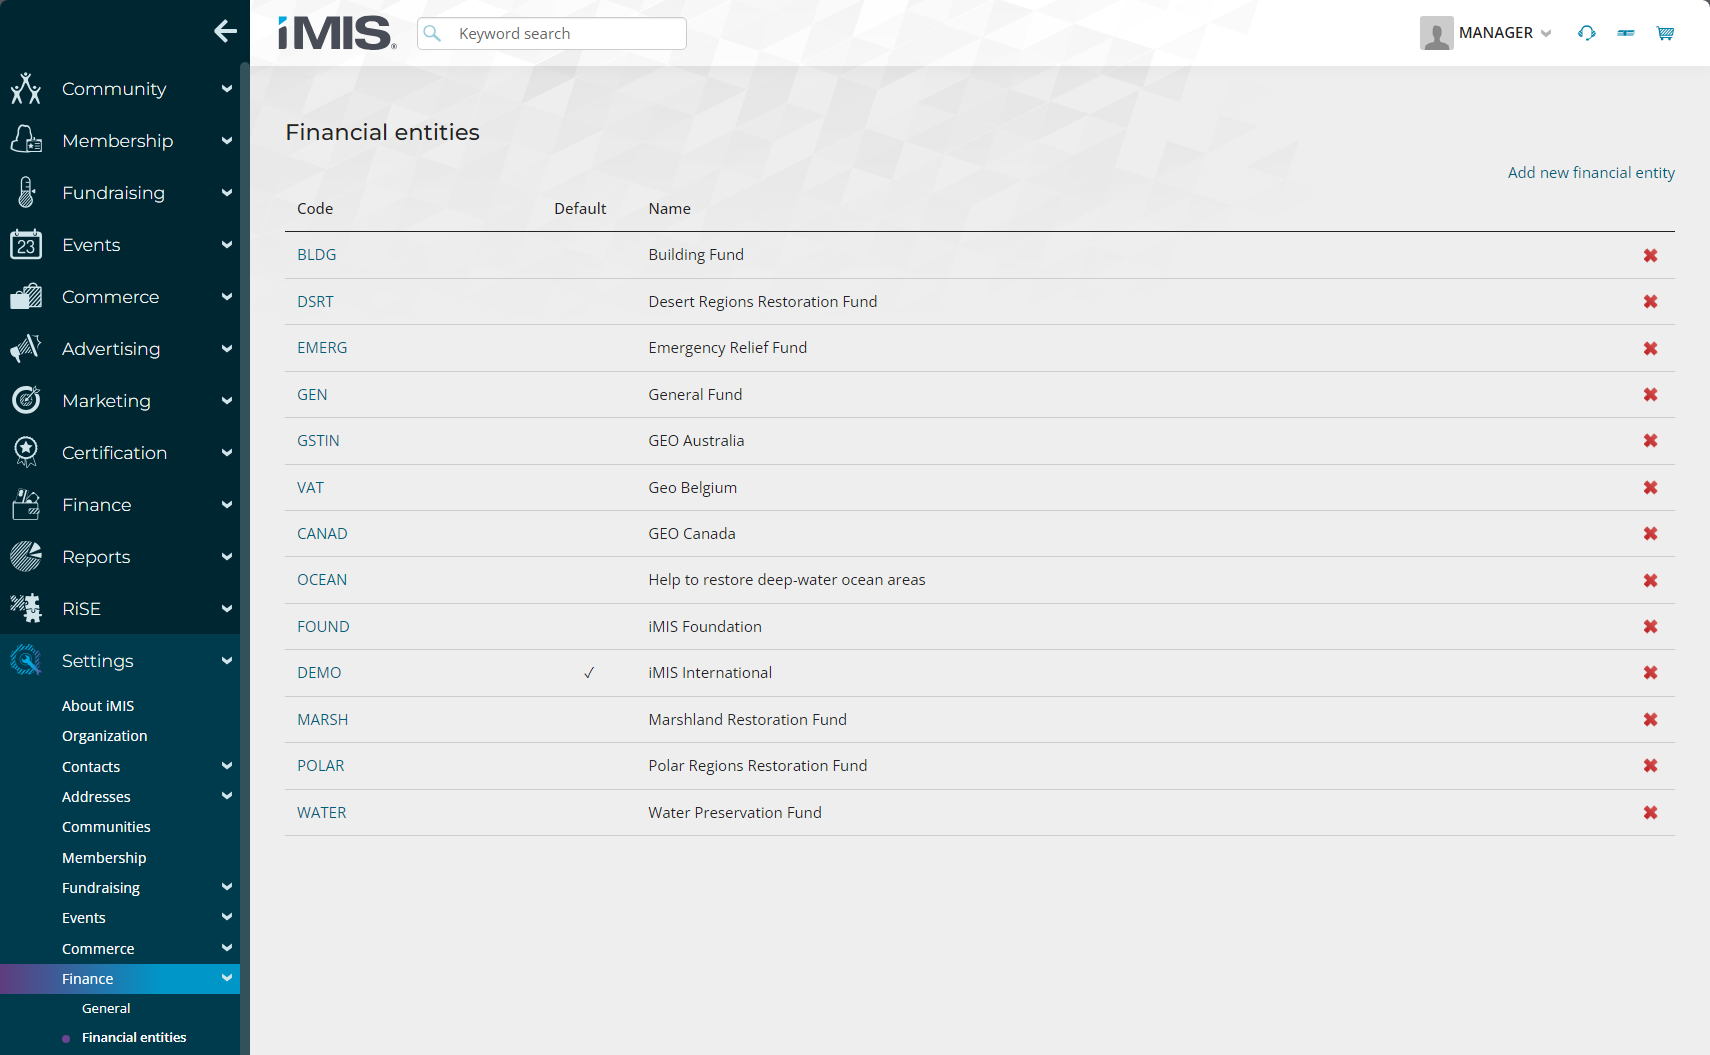Open the Fundraising thermometer icon
The image size is (1710, 1055).
click(26, 192)
